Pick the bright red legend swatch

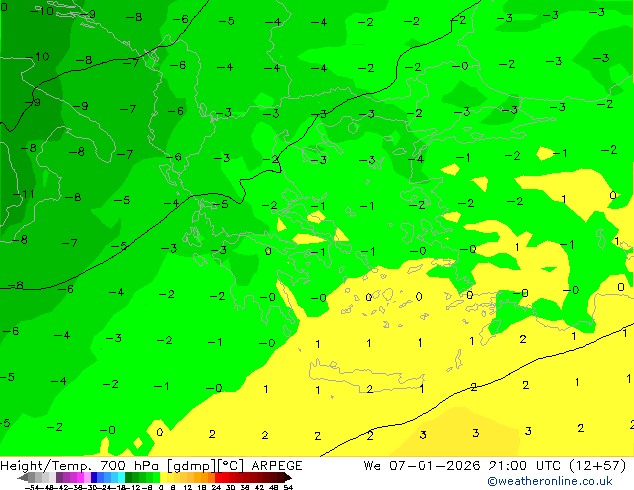click(218, 477)
